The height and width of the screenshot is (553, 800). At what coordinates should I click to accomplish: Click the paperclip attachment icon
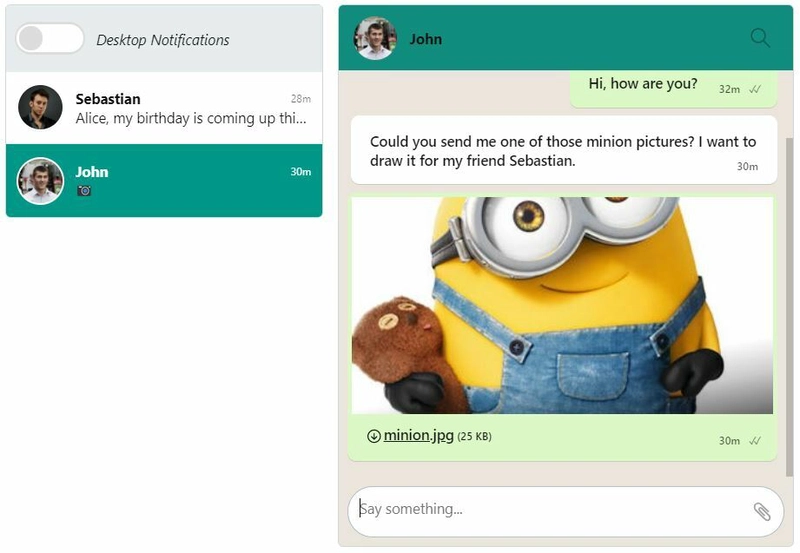[762, 511]
